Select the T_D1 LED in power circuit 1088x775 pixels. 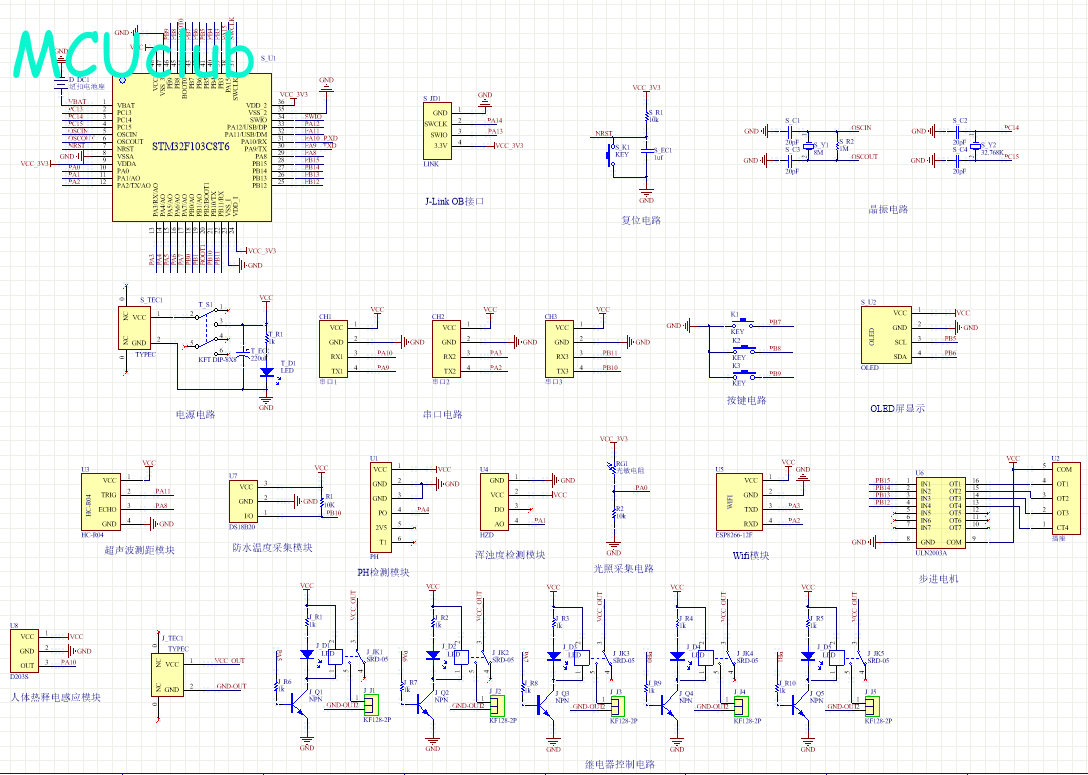(266, 373)
